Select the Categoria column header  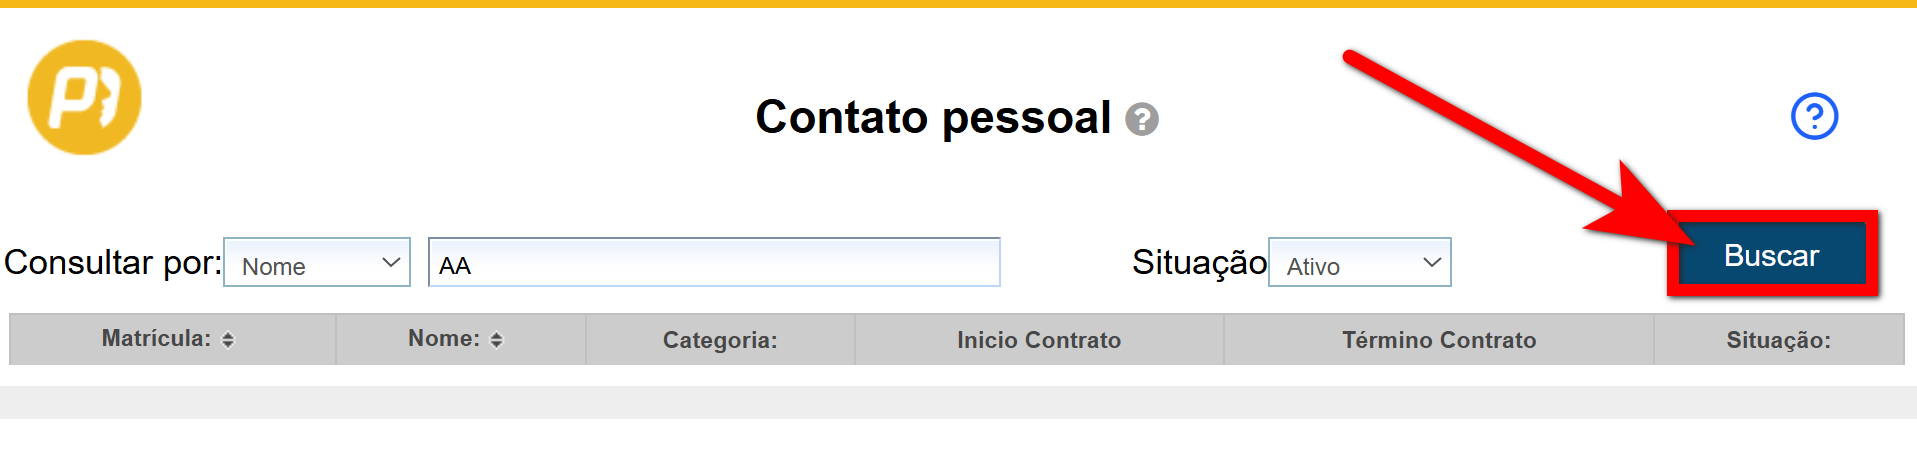720,340
